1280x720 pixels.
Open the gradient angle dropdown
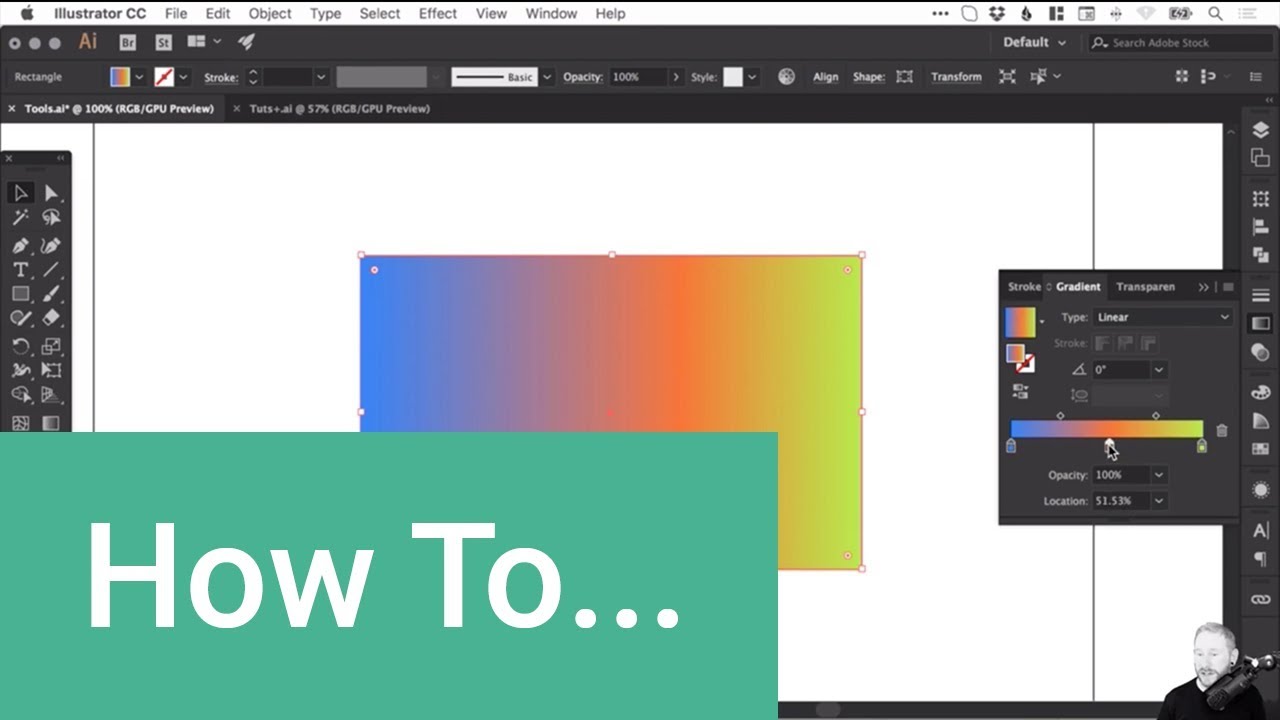(x=1159, y=370)
